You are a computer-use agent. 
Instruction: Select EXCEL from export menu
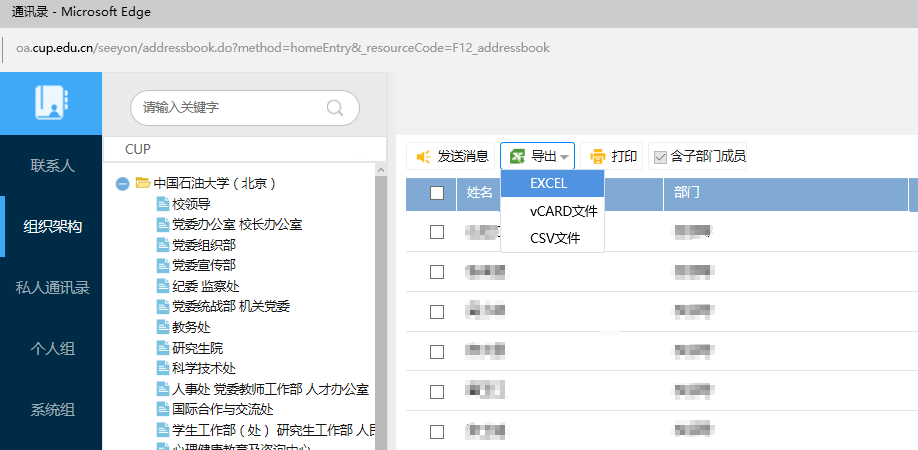(x=549, y=183)
